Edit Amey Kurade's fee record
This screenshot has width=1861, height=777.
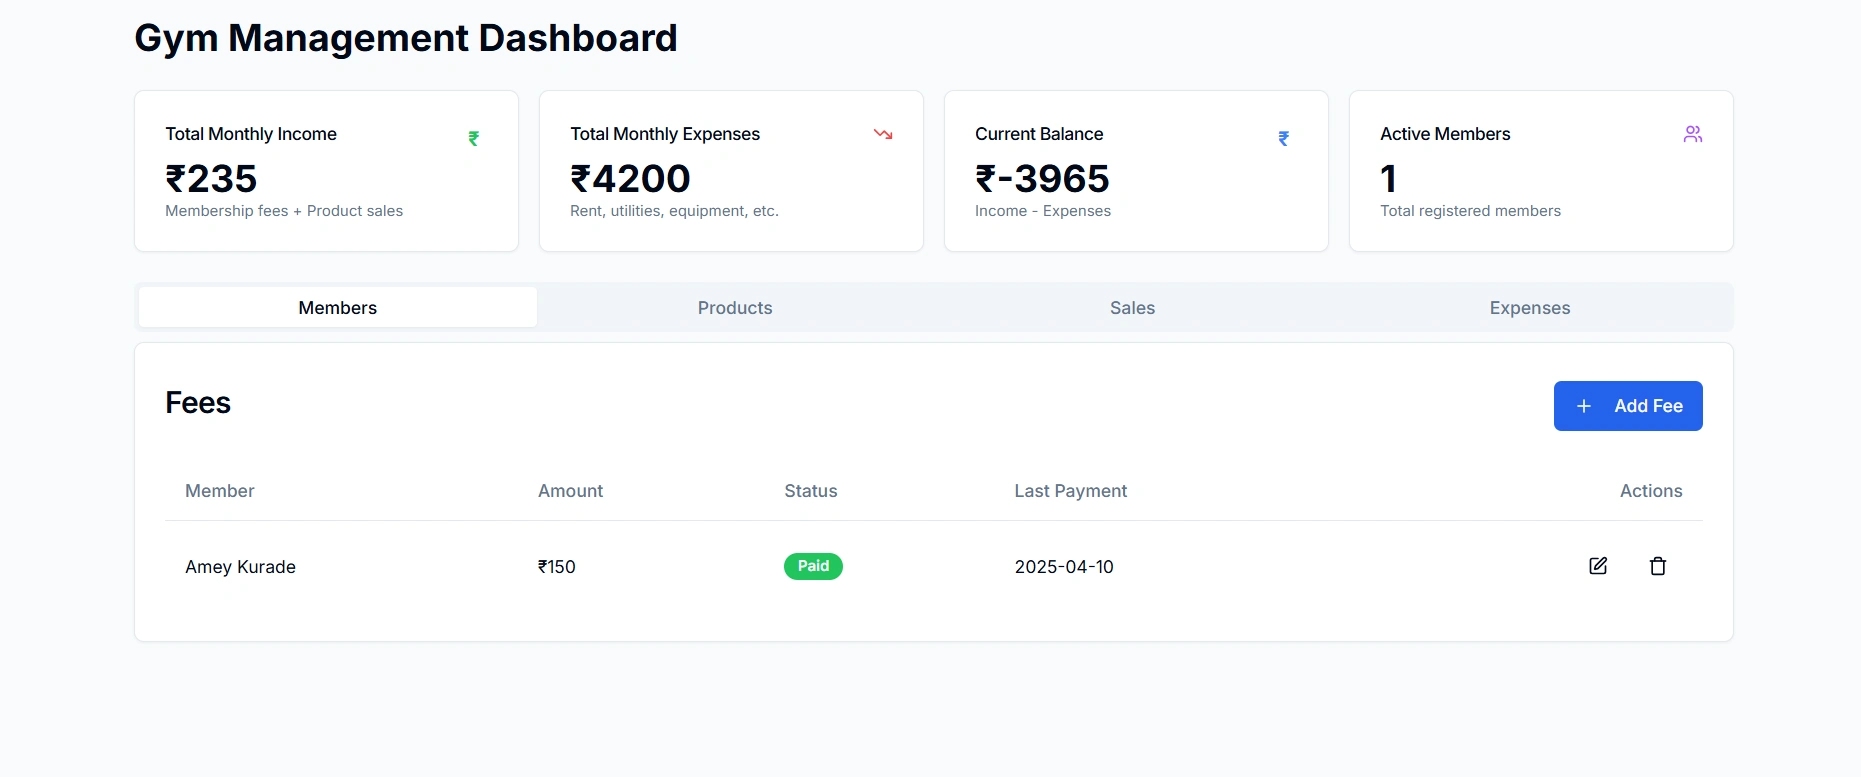1598,566
